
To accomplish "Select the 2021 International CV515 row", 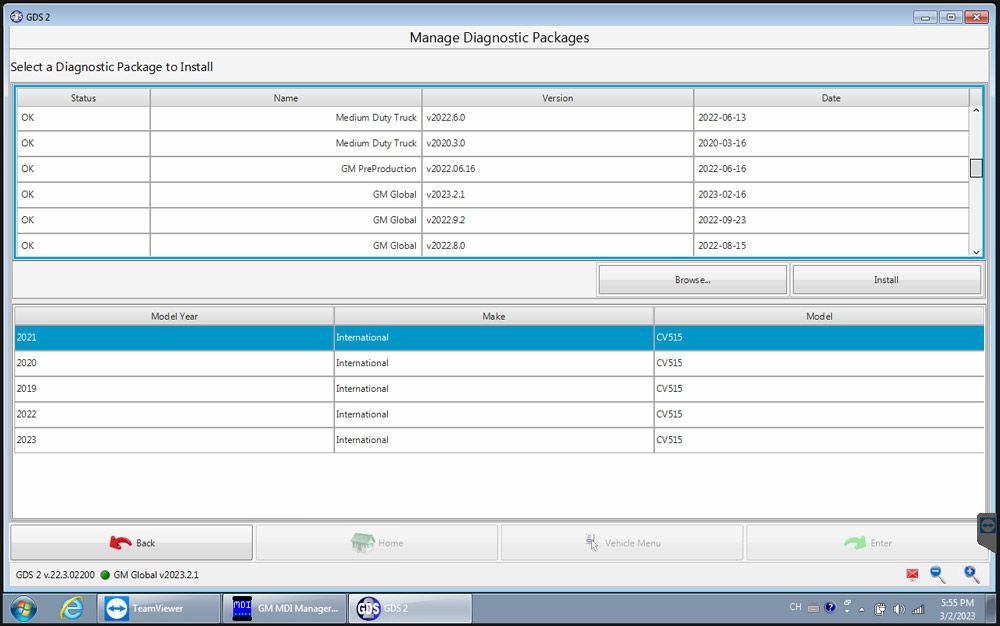I will (x=499, y=337).
